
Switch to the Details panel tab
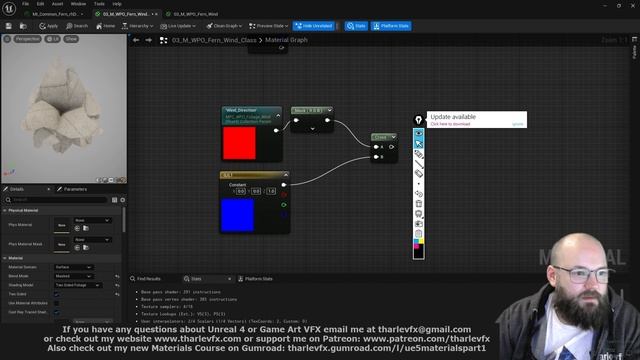tap(17, 189)
